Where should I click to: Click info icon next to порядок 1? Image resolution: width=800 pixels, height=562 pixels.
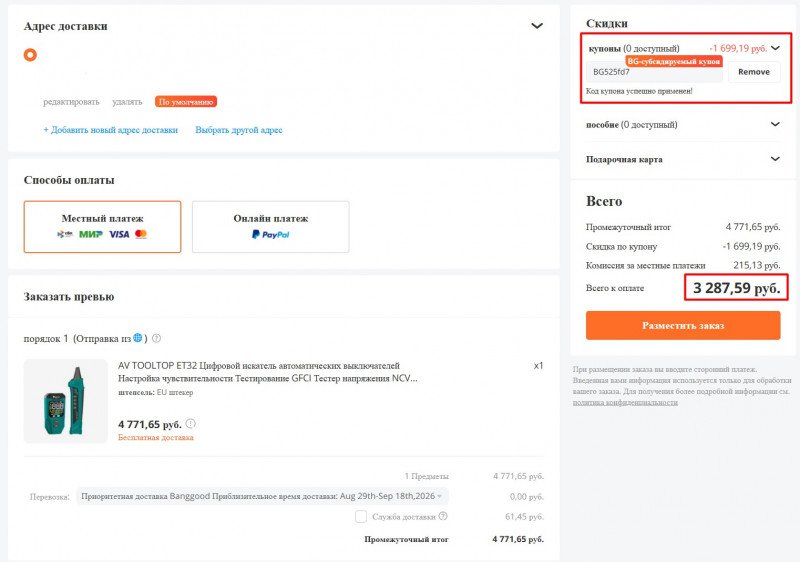157,338
